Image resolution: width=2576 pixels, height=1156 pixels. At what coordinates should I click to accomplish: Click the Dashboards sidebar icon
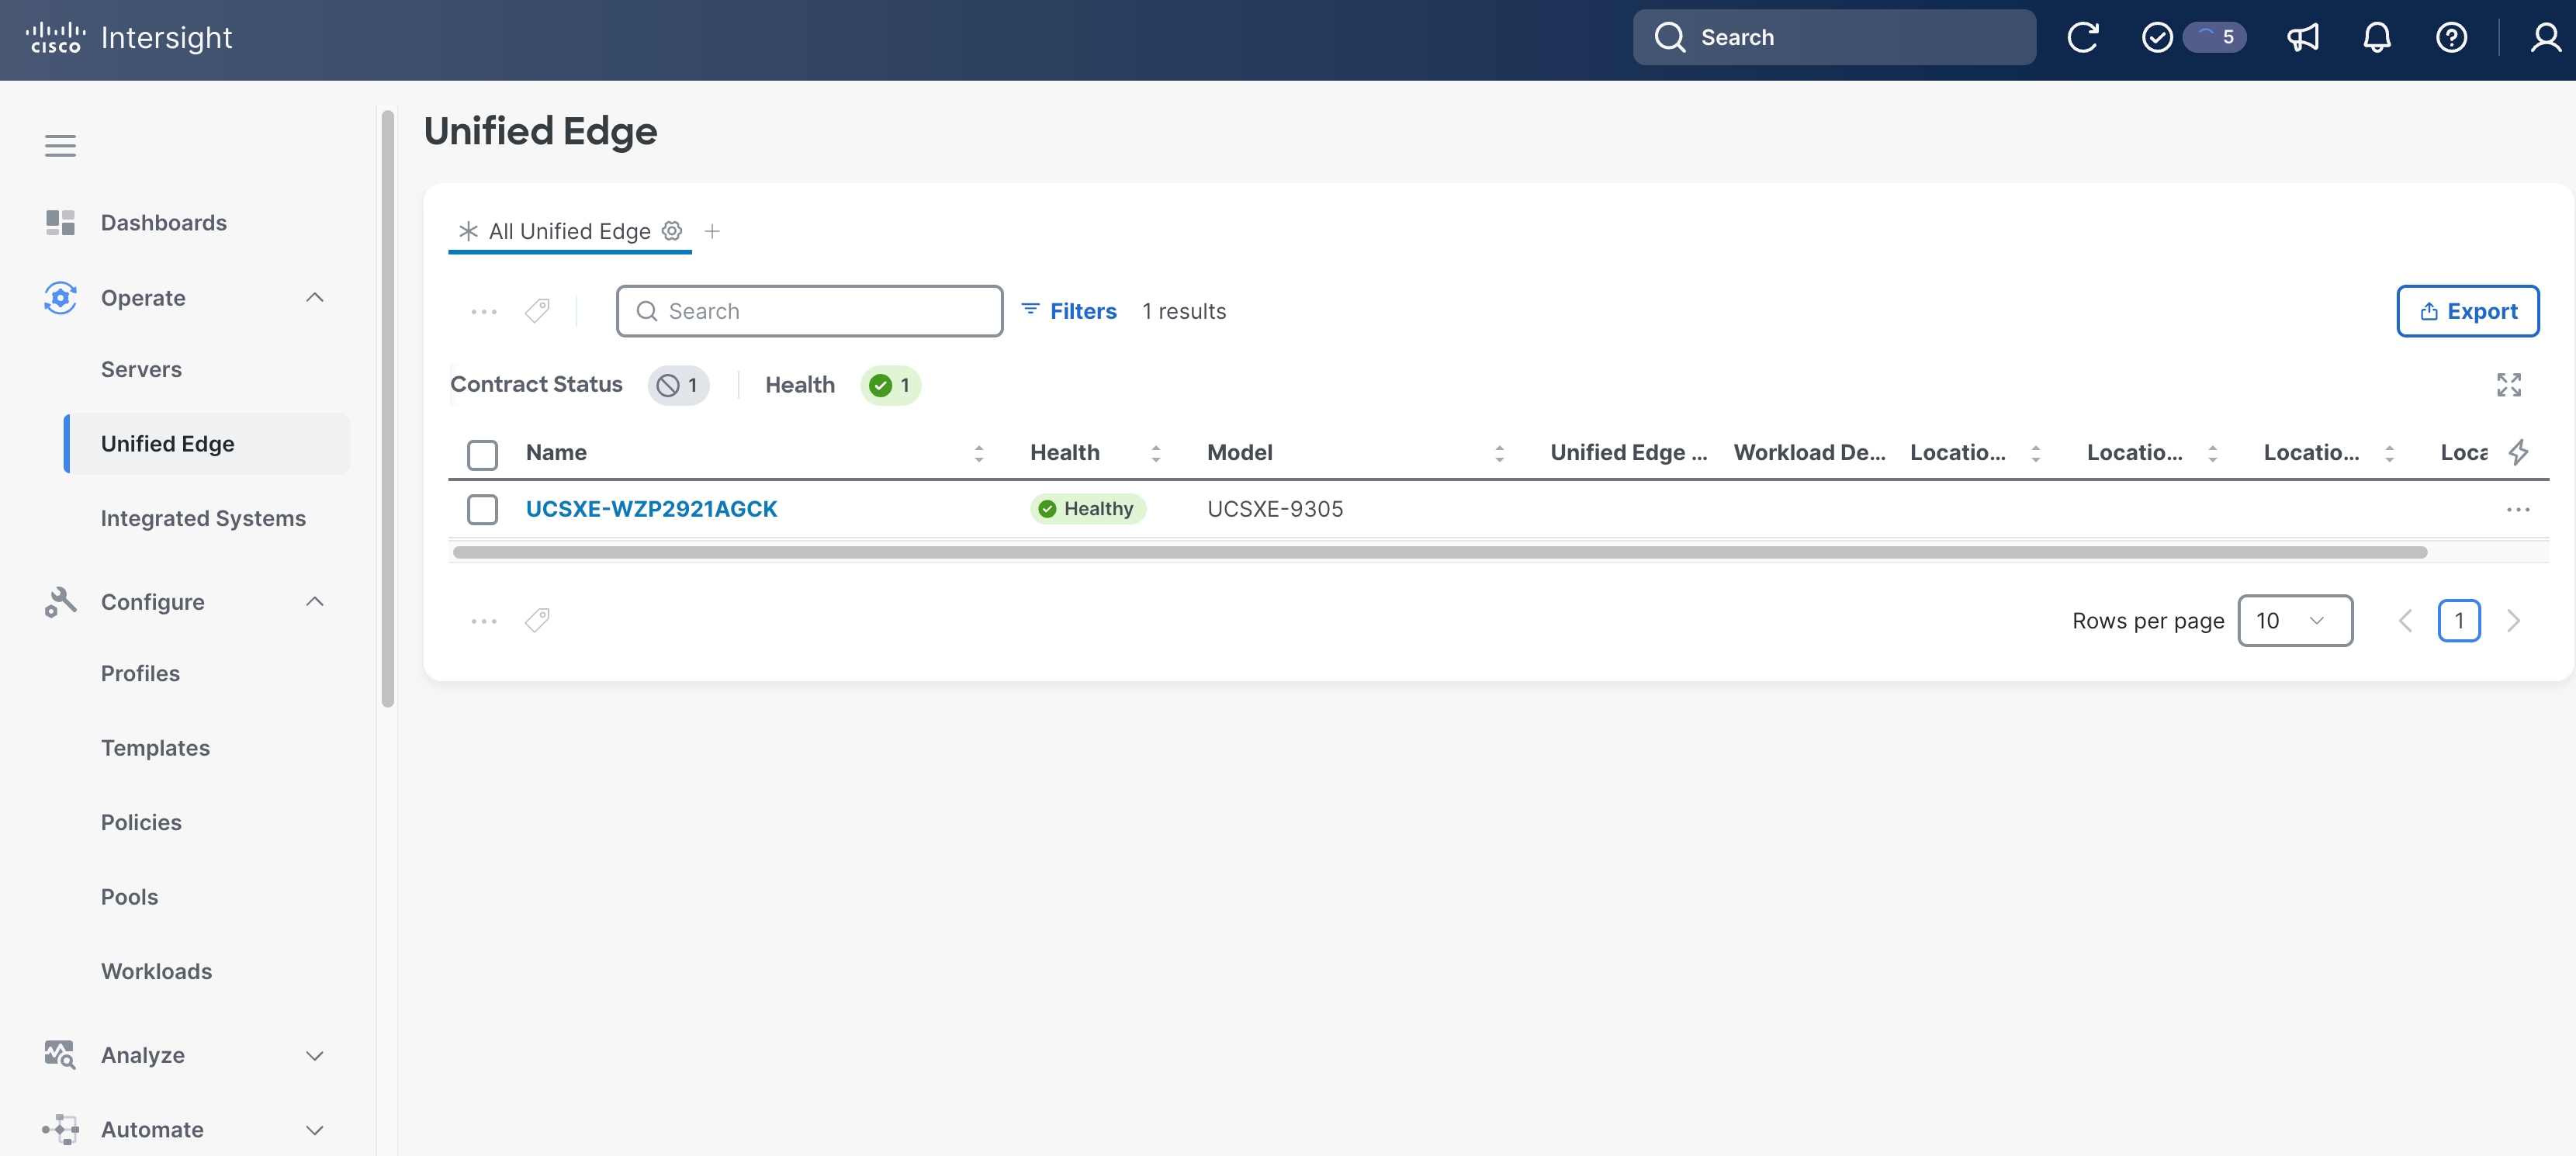pyautogui.click(x=60, y=223)
